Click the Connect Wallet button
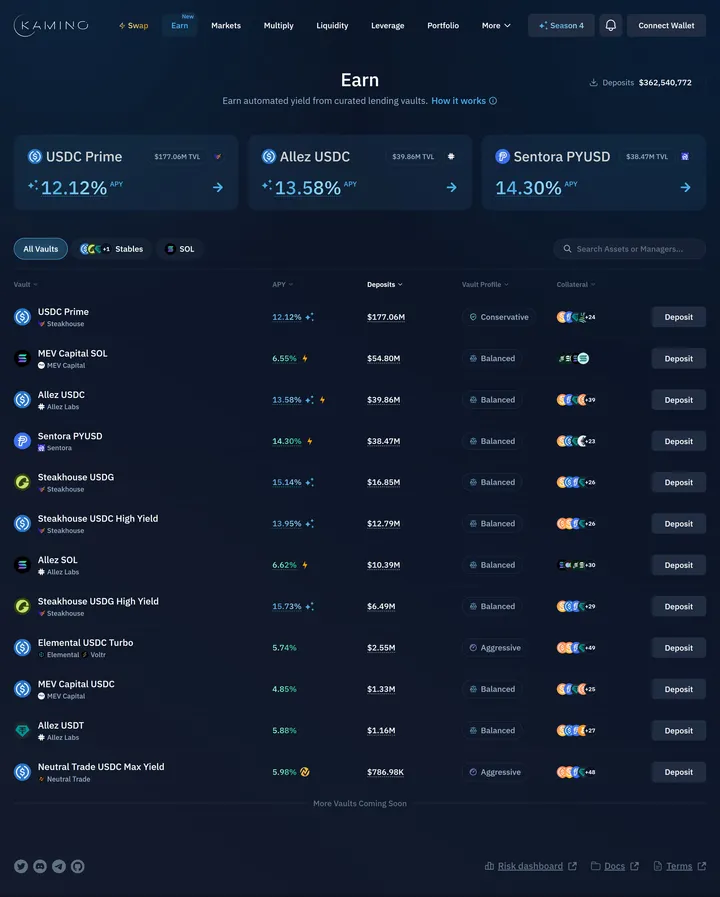Image resolution: width=720 pixels, height=897 pixels. click(666, 25)
